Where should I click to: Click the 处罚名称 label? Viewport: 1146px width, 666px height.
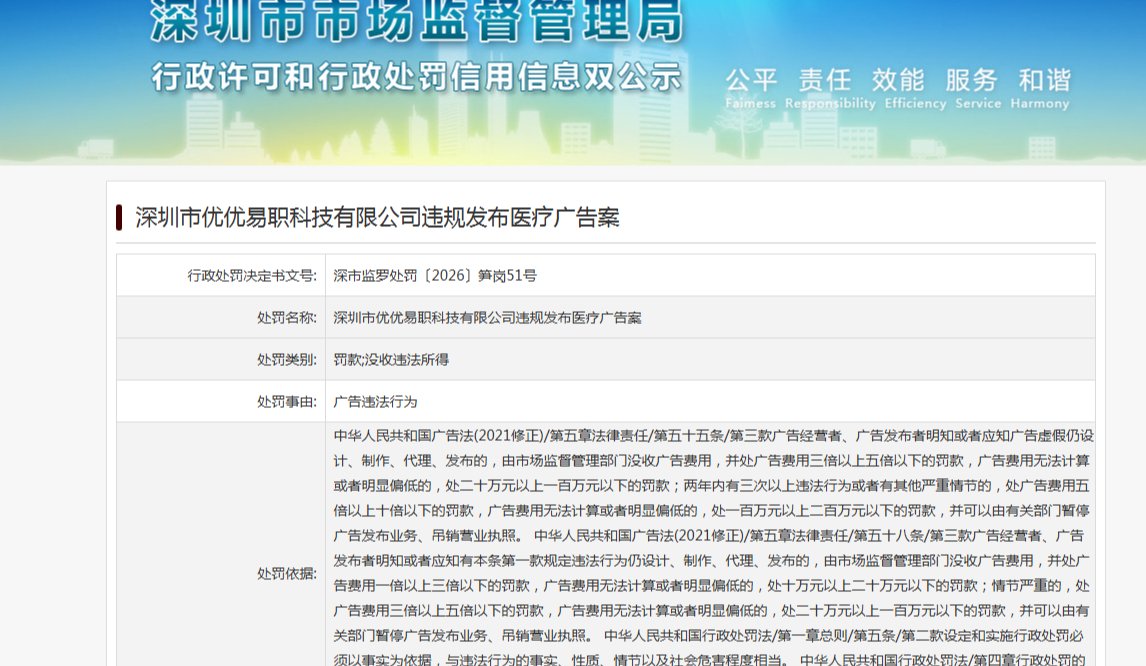click(286, 317)
